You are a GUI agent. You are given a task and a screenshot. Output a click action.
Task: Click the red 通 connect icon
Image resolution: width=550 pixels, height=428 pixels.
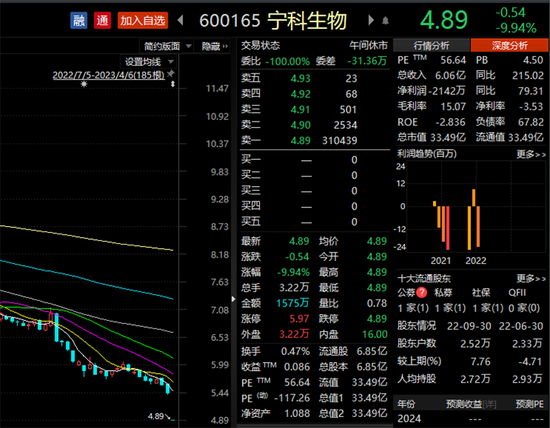point(102,20)
